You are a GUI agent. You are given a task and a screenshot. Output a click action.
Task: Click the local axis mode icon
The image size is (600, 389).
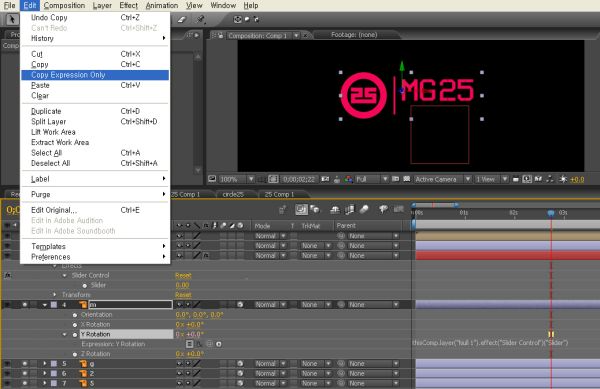point(237,19)
